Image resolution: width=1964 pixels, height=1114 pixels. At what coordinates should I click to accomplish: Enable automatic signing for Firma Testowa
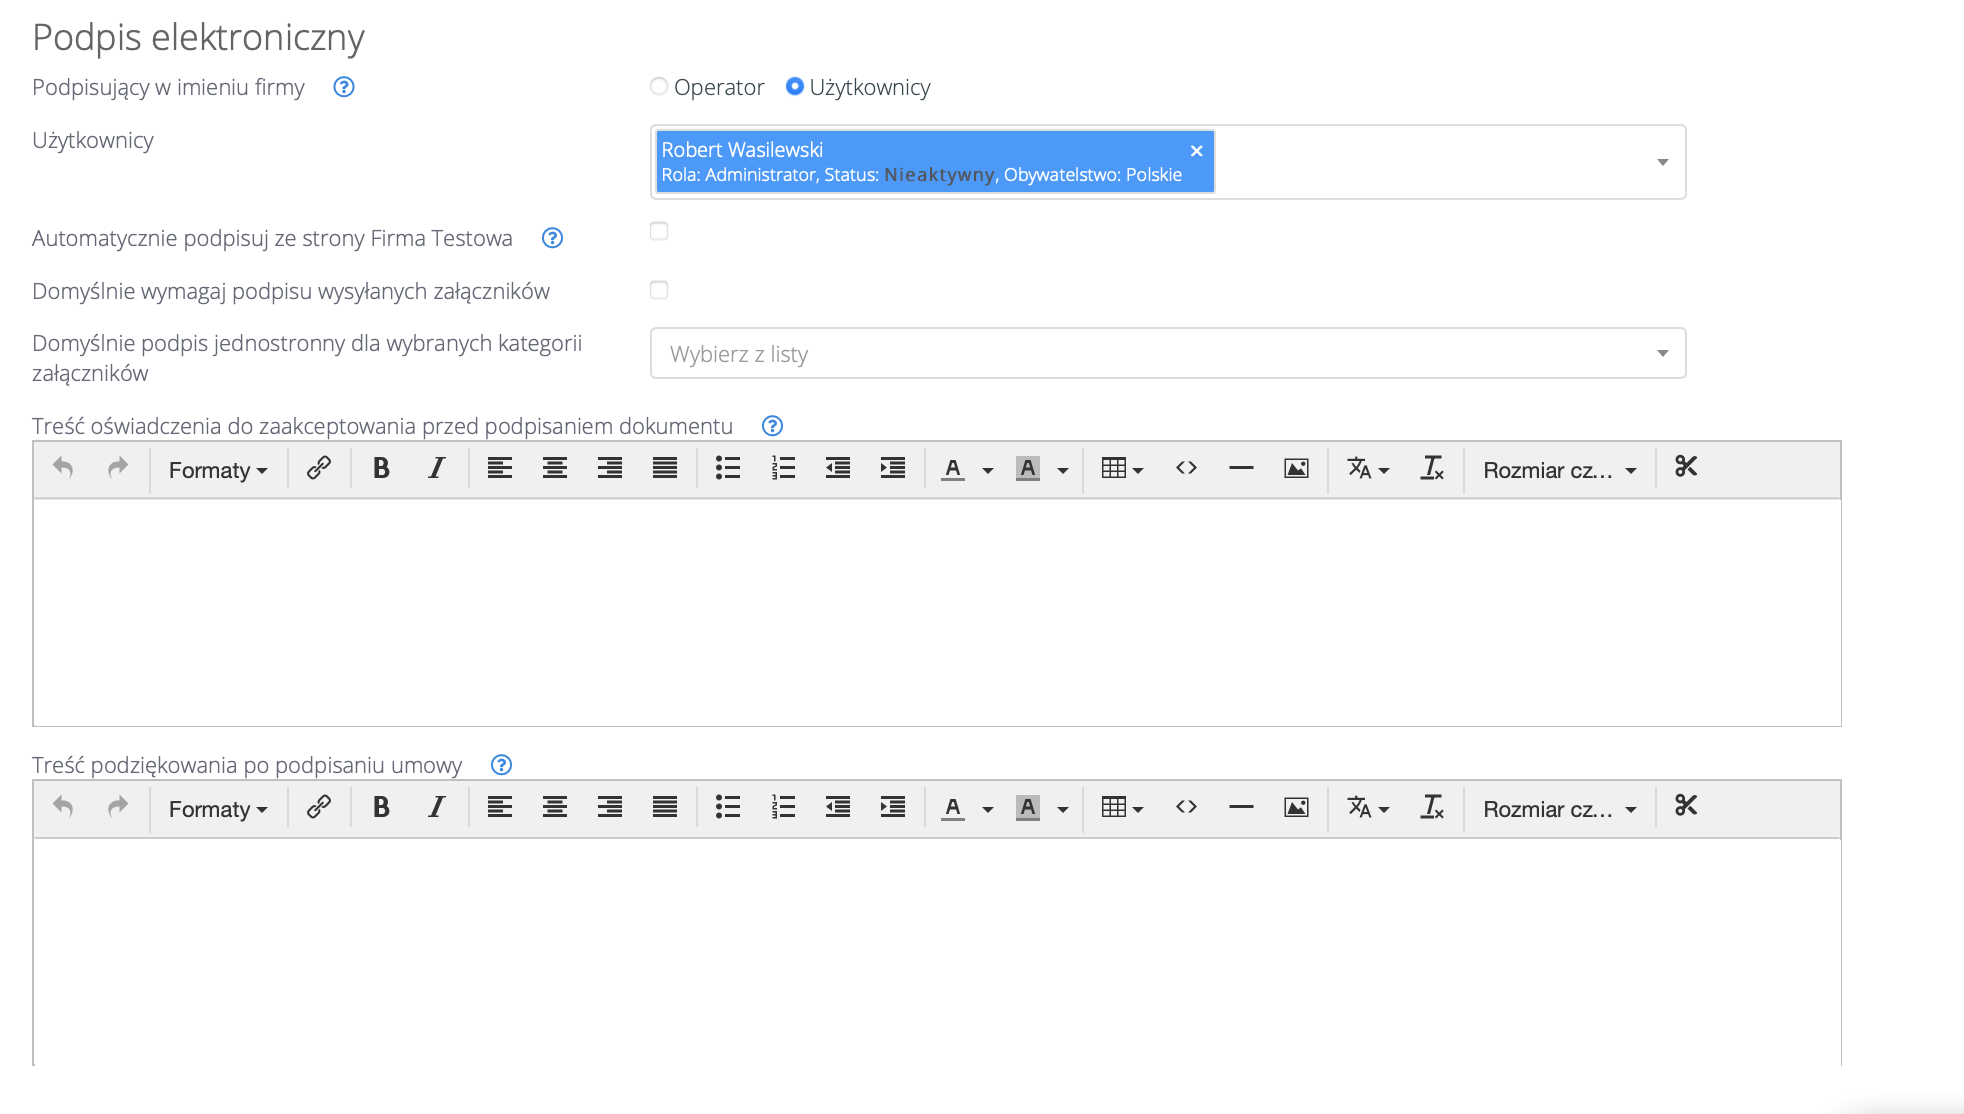point(659,232)
